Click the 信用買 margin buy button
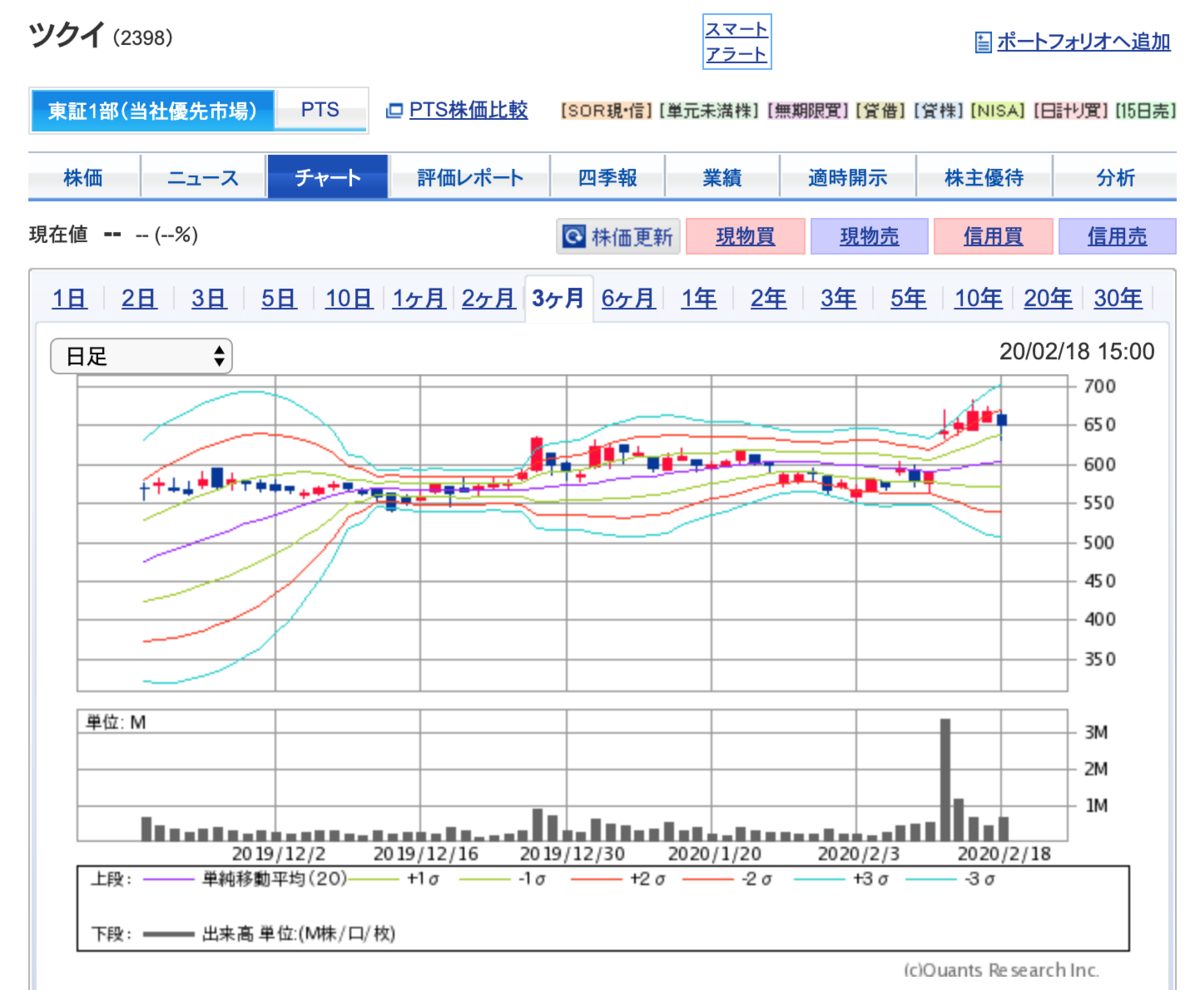Image resolution: width=1200 pixels, height=990 pixels. (x=993, y=237)
